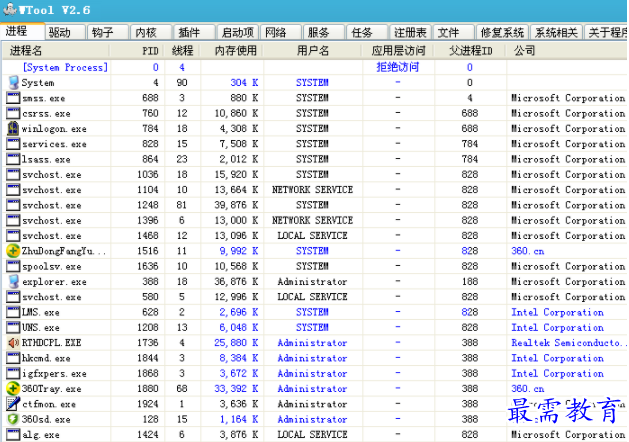Select PID 580 svchost.exe row
The width and height of the screenshot is (629, 442).
click(x=314, y=297)
